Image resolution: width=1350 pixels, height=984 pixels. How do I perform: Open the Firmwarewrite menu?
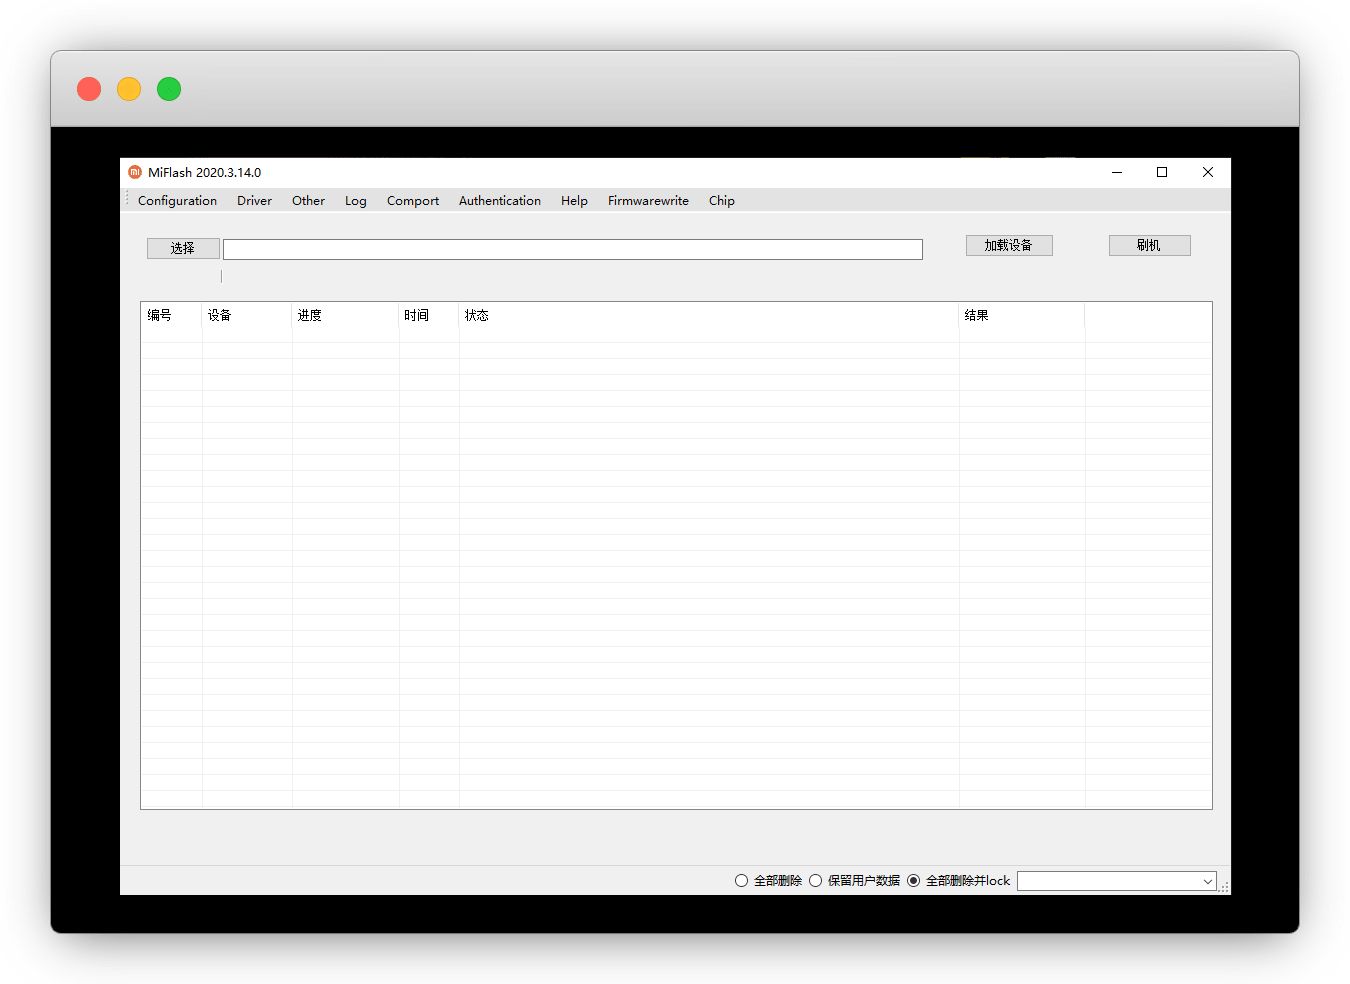[x=648, y=201]
